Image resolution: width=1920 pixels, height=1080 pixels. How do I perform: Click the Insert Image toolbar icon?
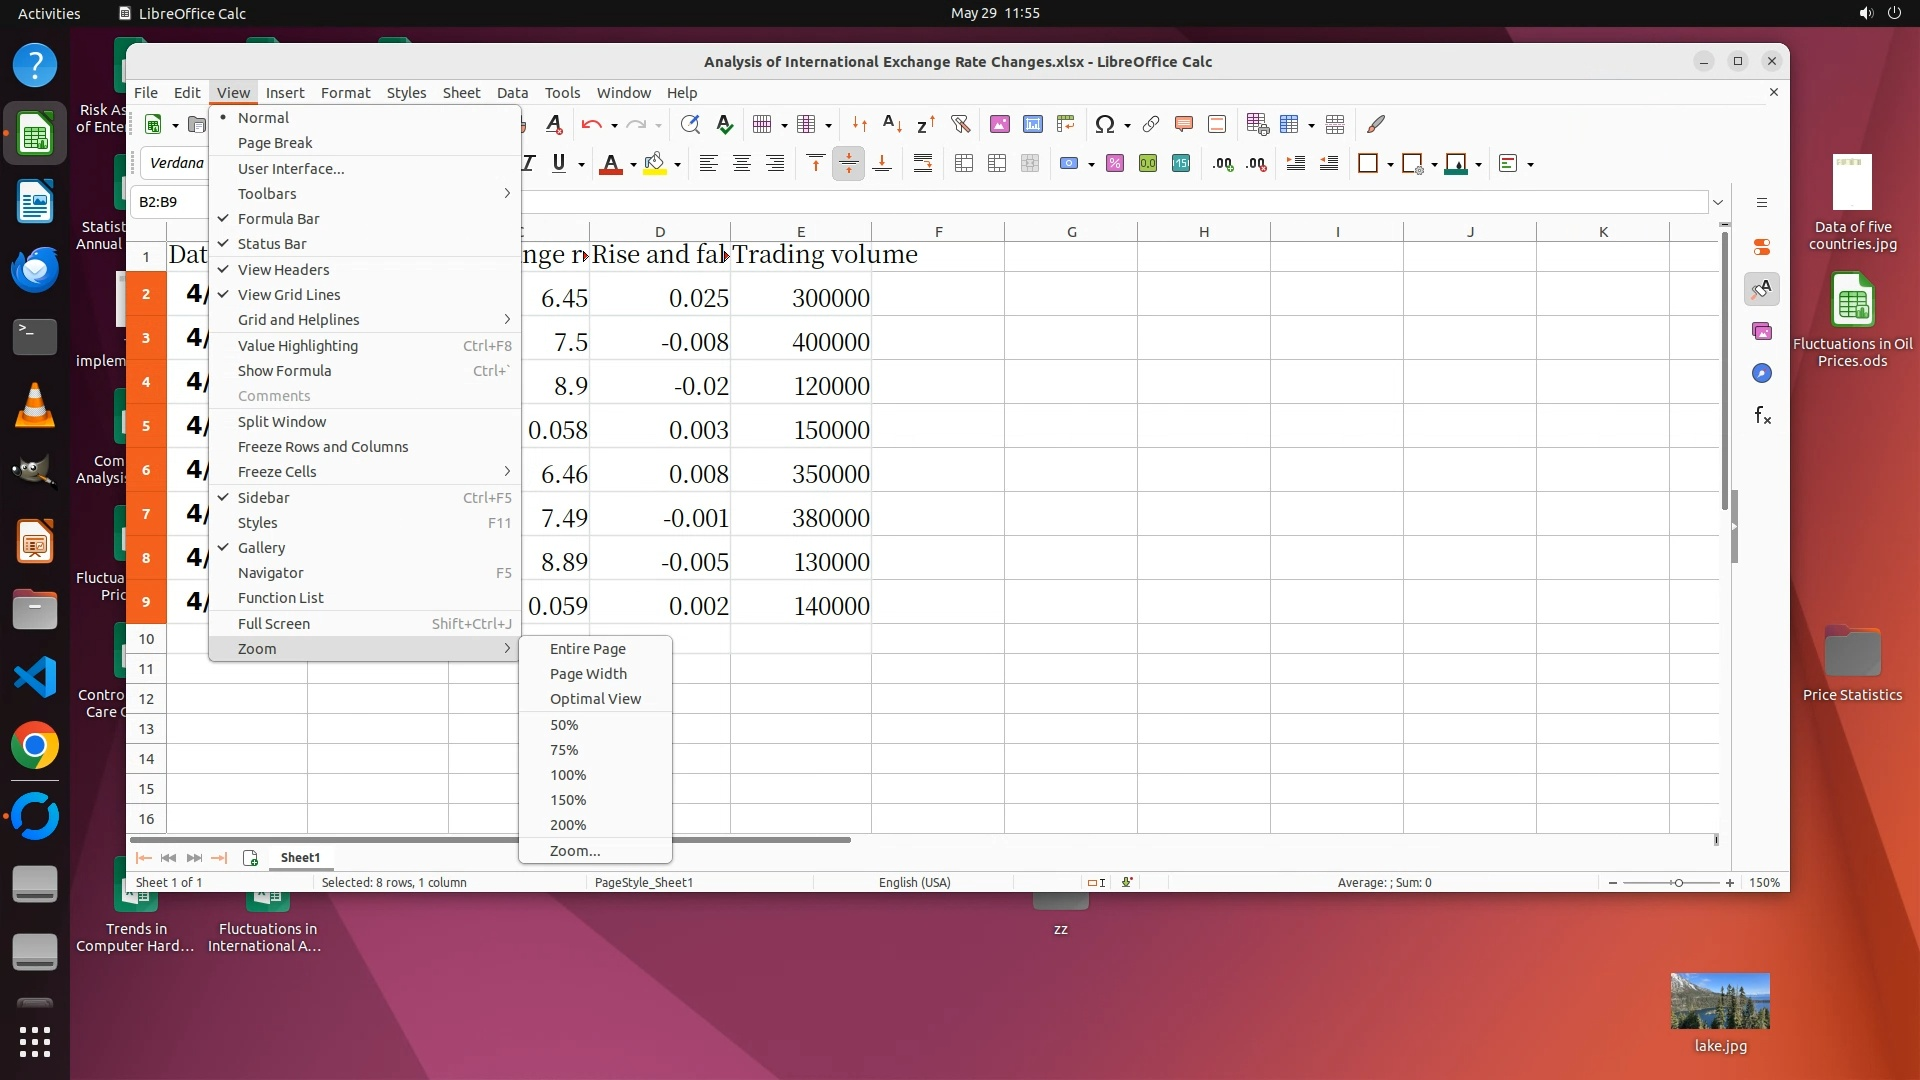(999, 124)
